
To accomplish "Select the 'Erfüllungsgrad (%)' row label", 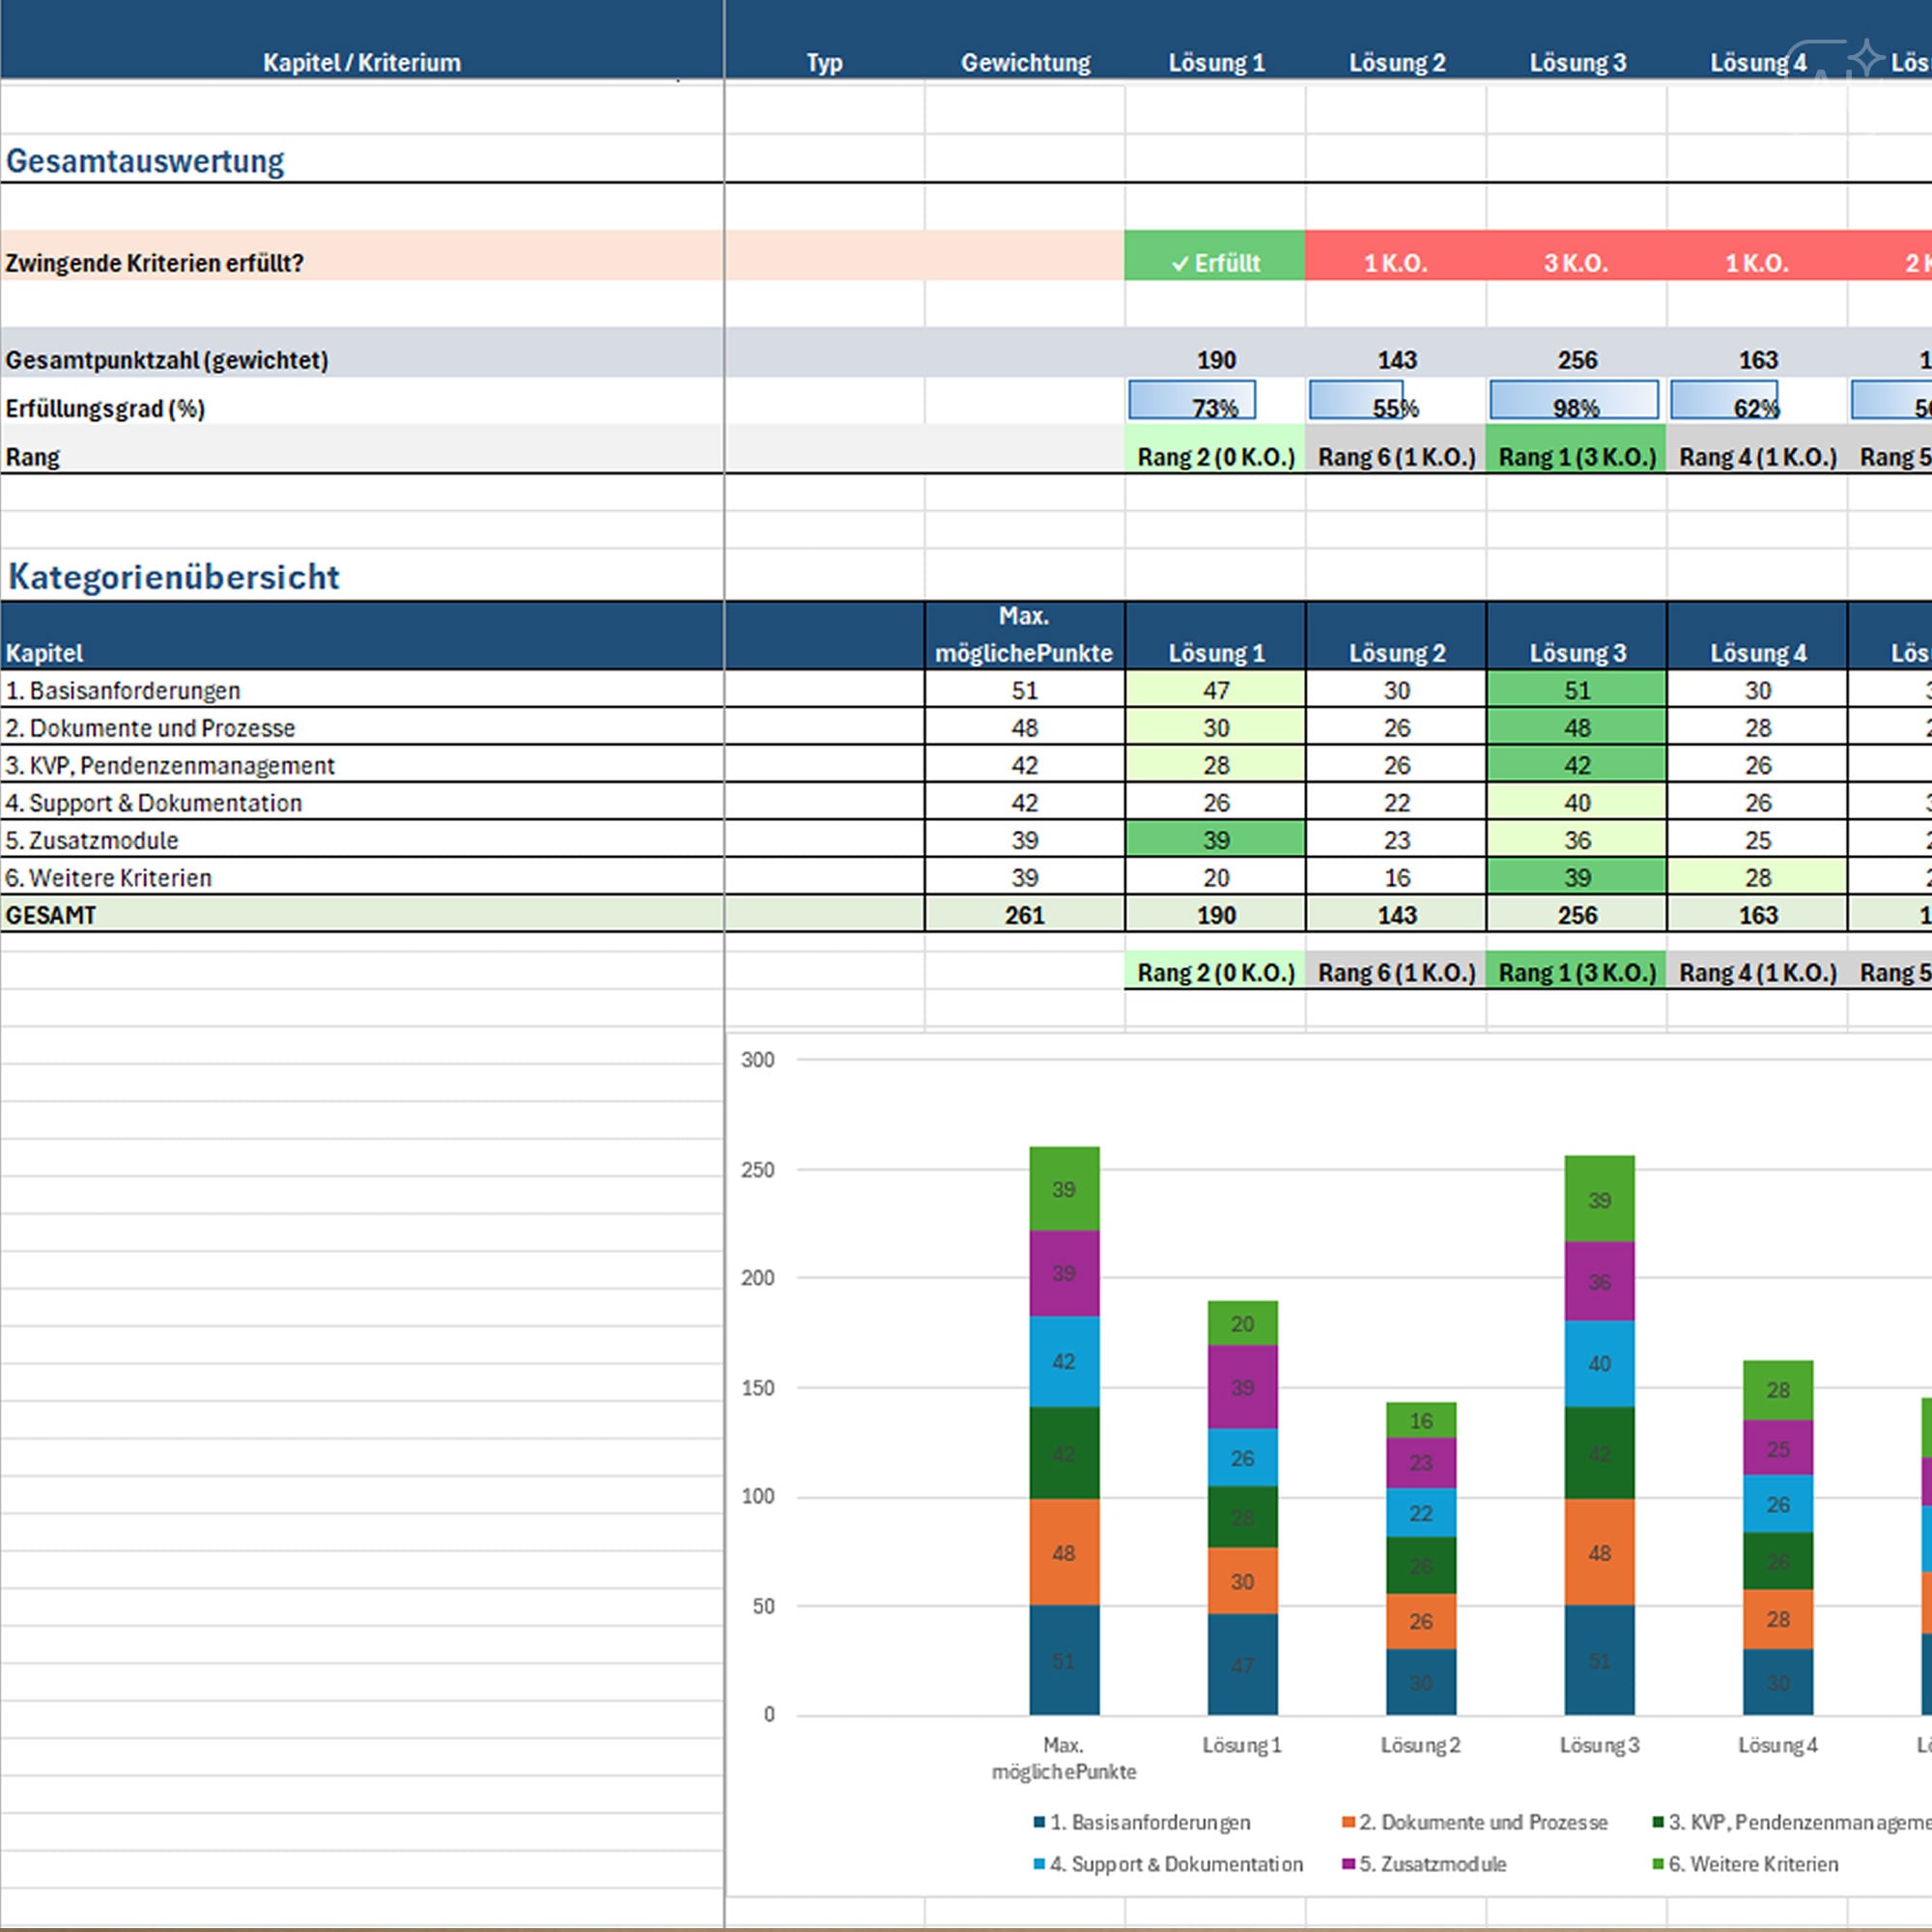I will (x=105, y=408).
